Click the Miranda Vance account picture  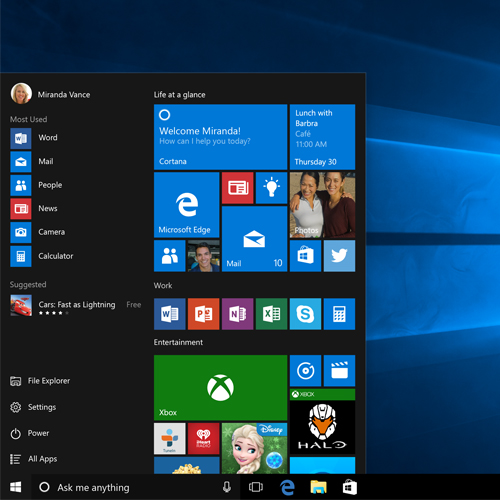click(x=21, y=94)
